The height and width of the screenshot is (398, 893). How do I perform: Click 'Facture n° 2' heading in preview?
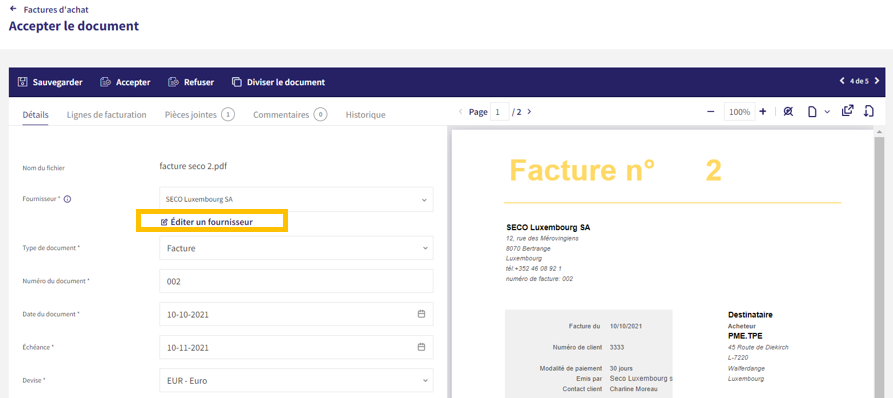coord(616,170)
